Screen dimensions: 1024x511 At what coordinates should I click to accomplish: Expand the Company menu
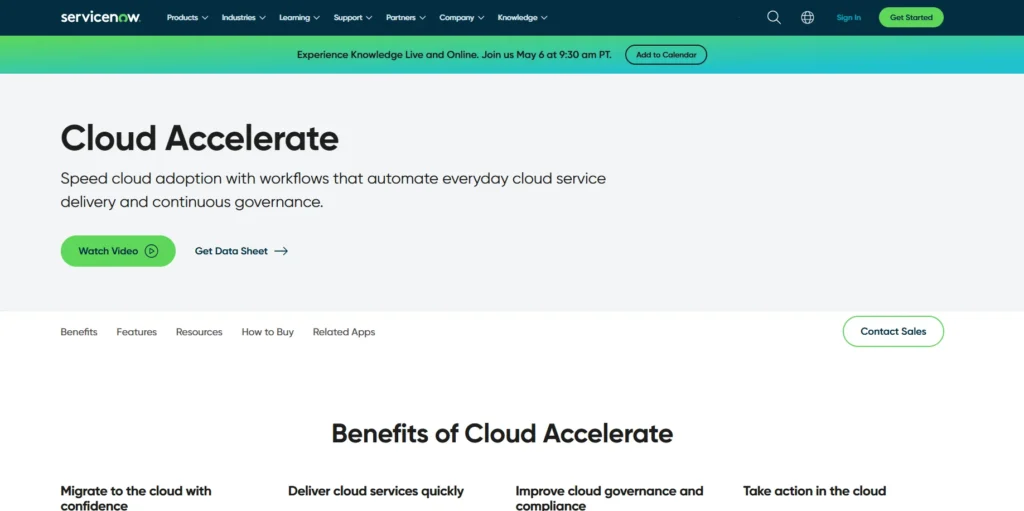click(462, 18)
